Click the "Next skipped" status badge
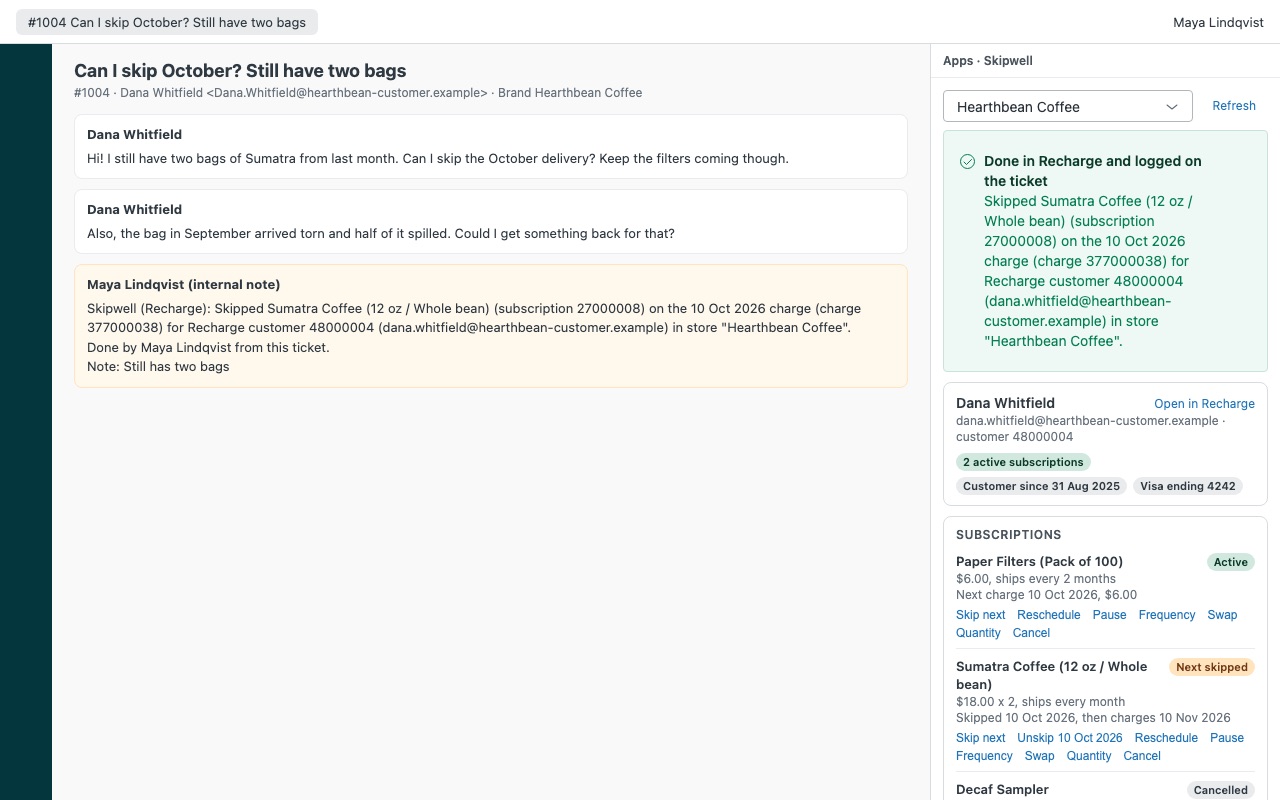Viewport: 1280px width, 800px height. (1211, 667)
